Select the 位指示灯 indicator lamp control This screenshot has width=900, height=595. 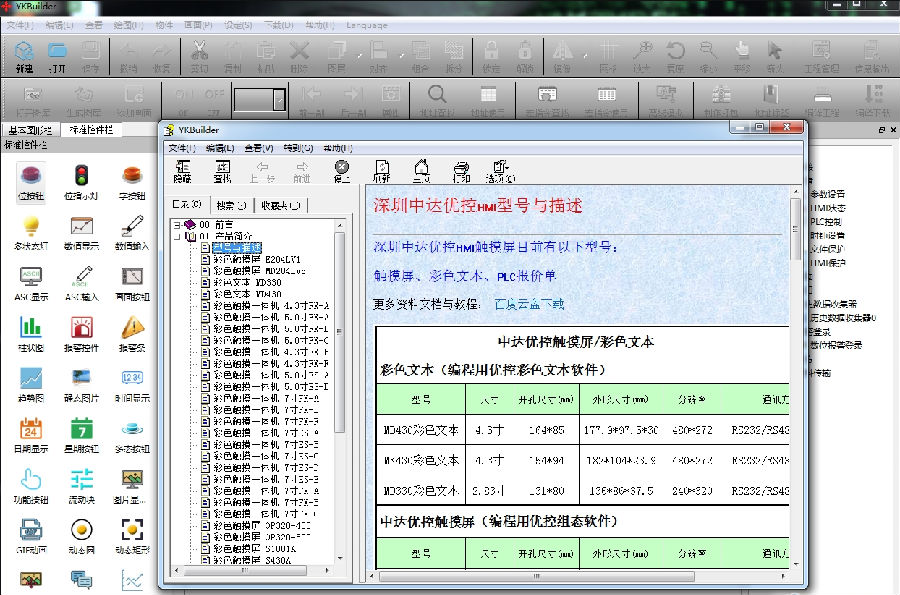[79, 183]
